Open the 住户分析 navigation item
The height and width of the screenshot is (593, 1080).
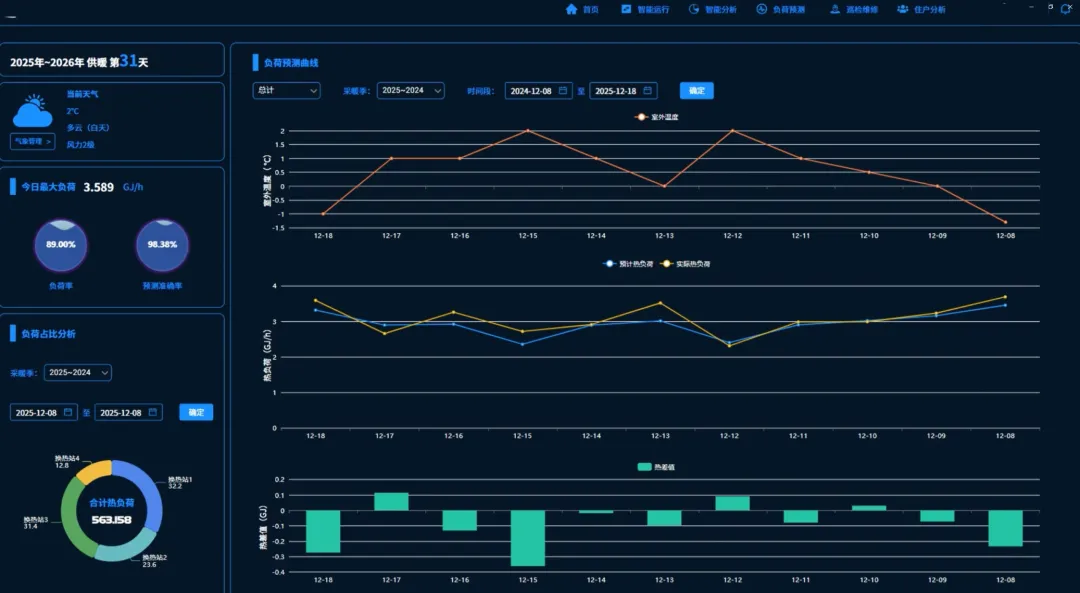(921, 9)
